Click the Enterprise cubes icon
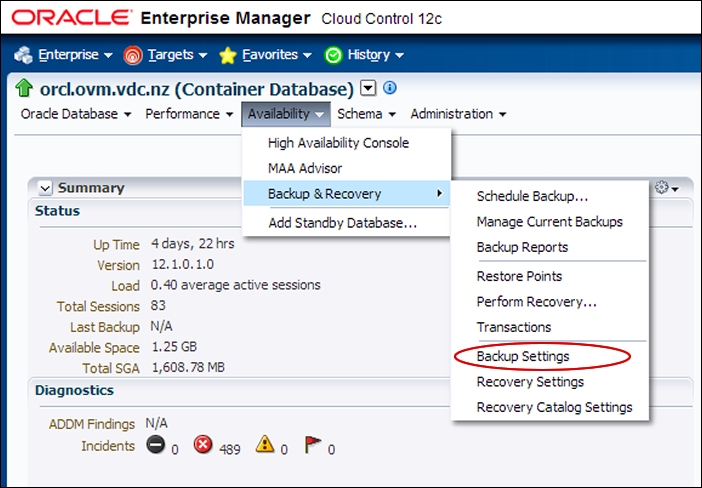The width and height of the screenshot is (702, 488). click(x=23, y=55)
